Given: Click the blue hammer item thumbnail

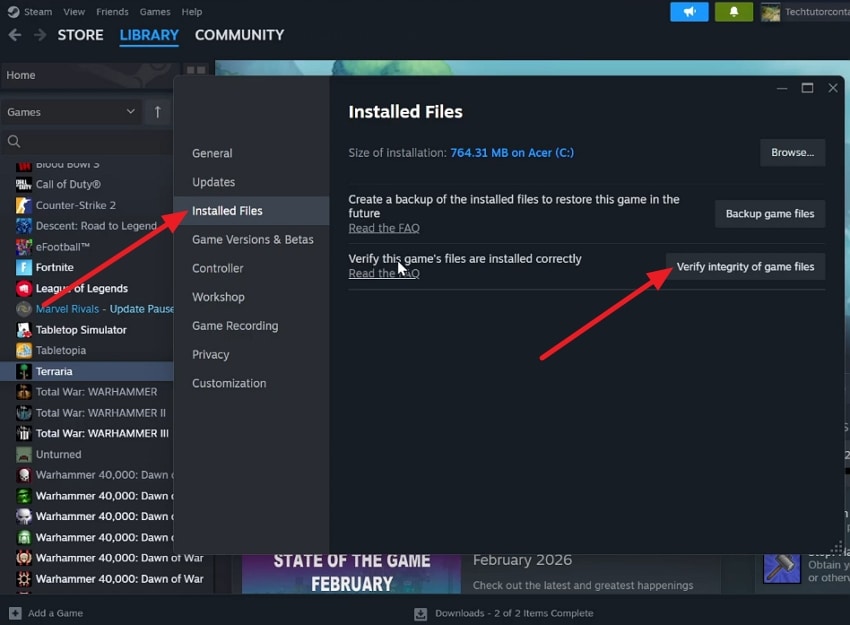Looking at the screenshot, I should point(782,568).
